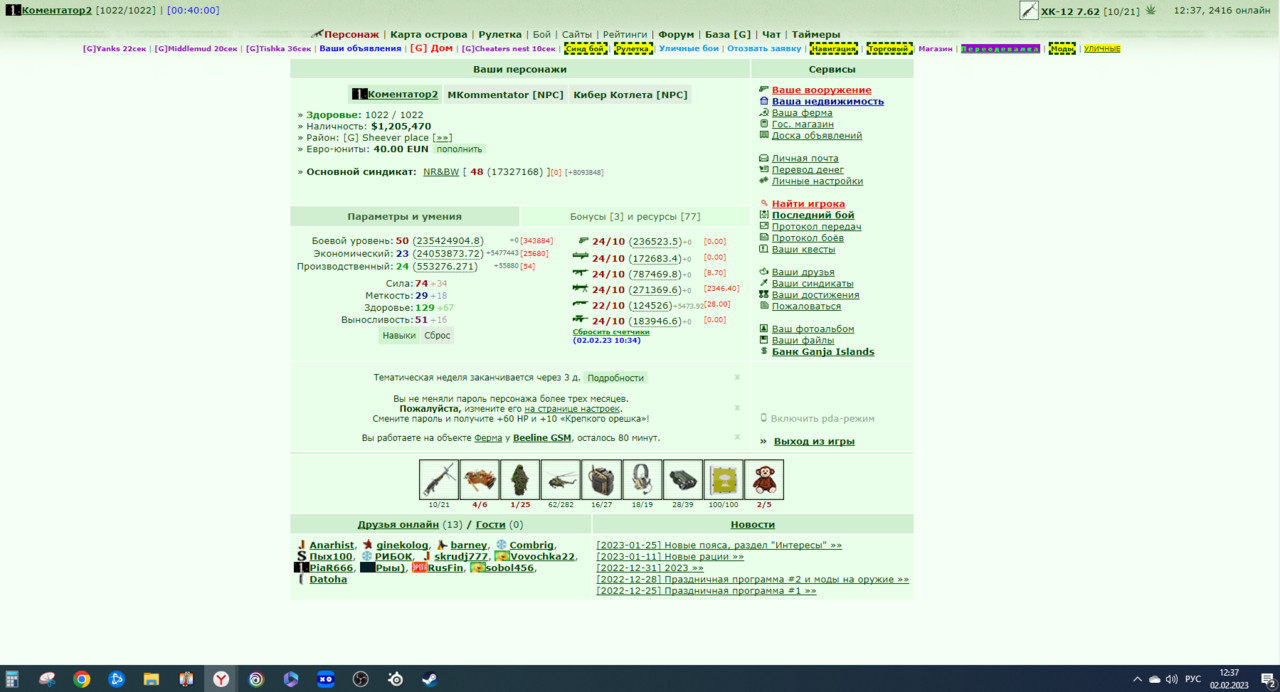Open the Рулетка menu item
This screenshot has width=1280, height=692.
(x=500, y=34)
